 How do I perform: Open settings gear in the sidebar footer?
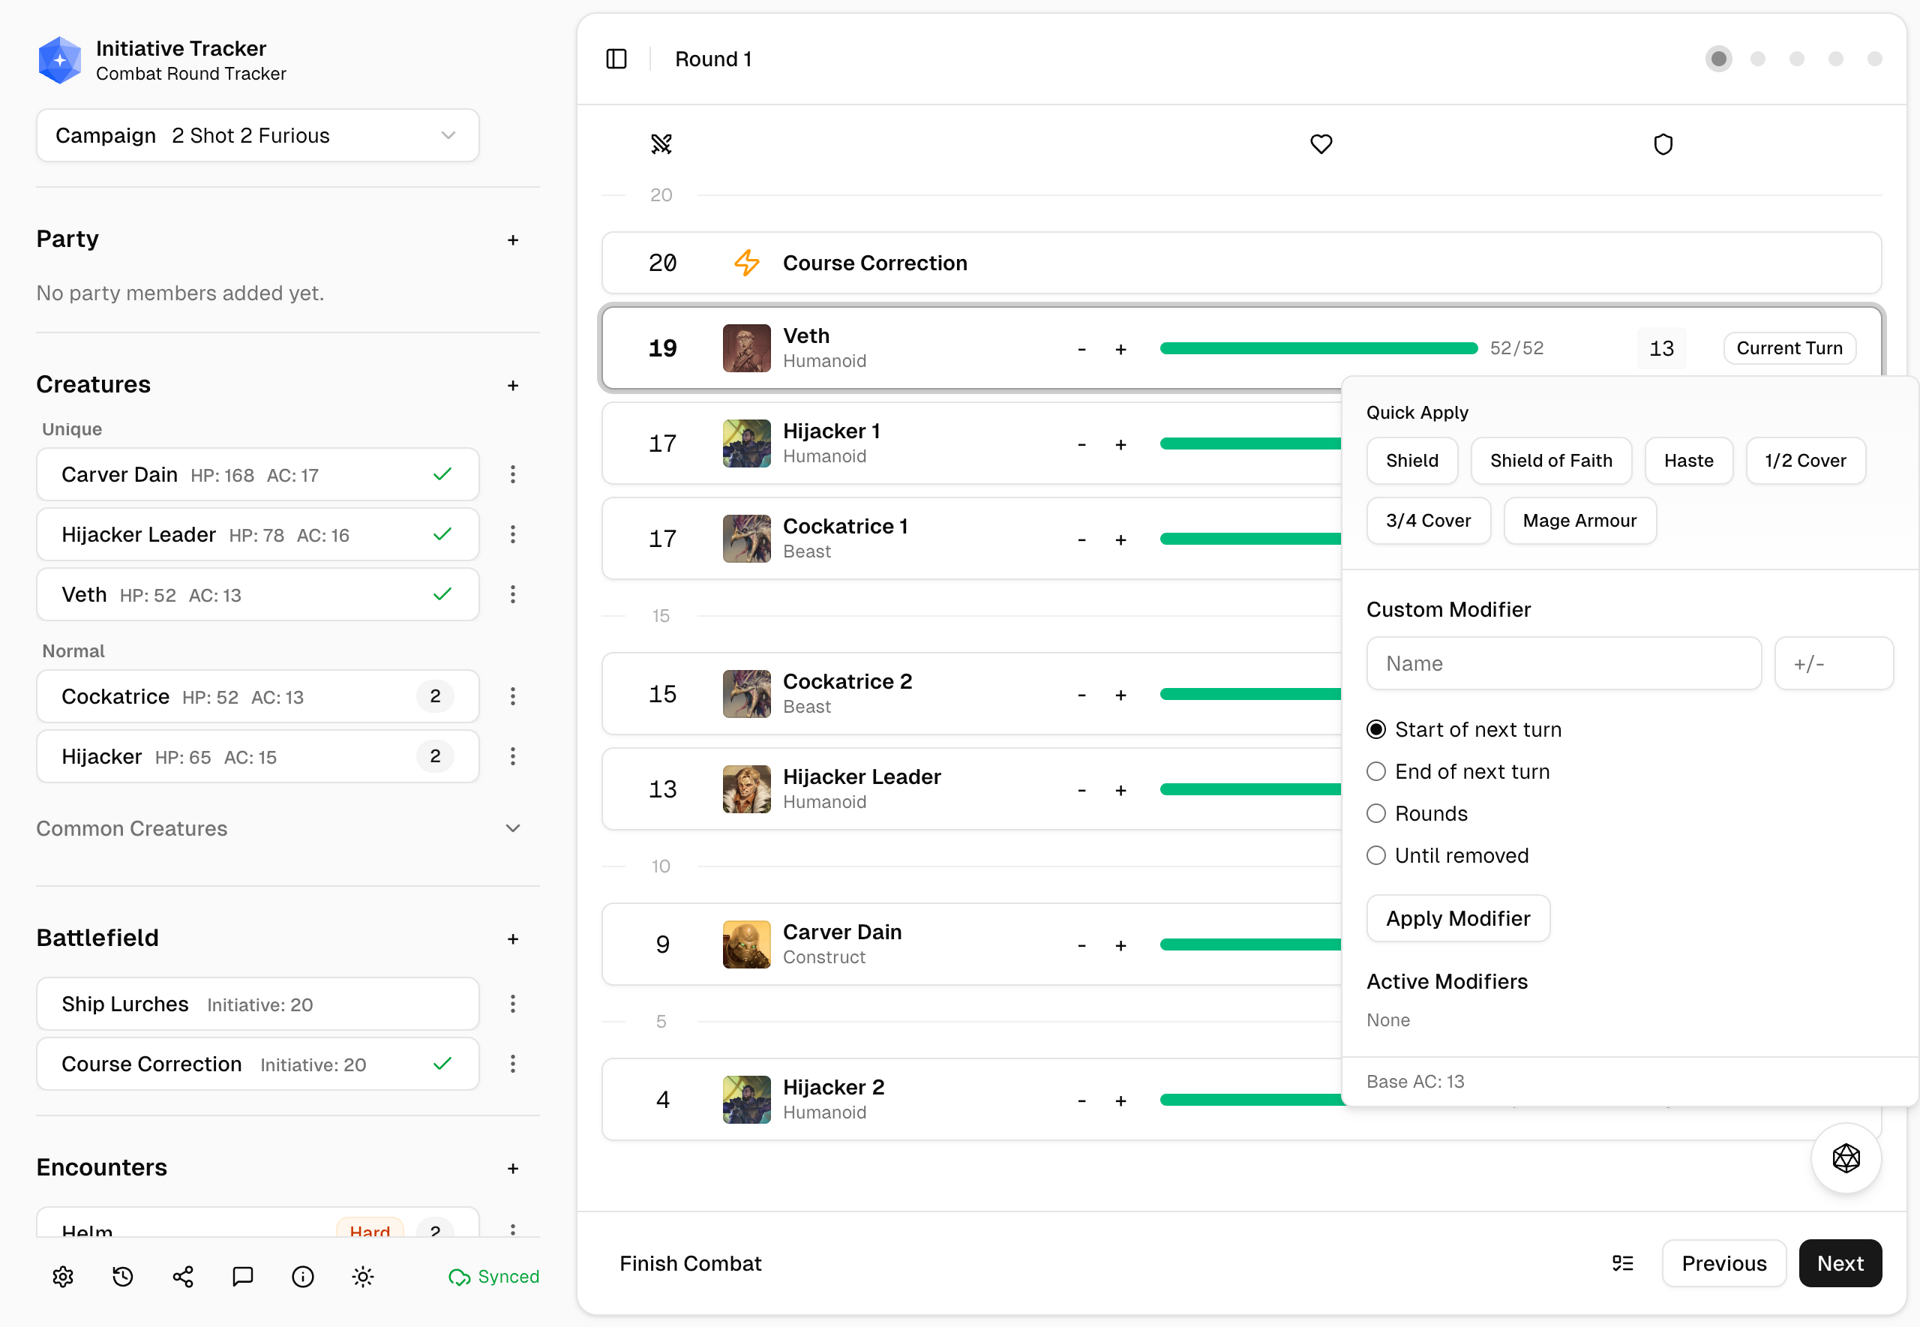tap(63, 1276)
